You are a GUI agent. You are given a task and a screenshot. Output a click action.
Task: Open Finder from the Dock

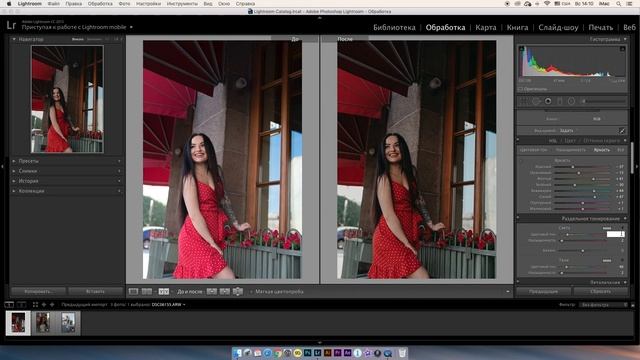pos(238,353)
